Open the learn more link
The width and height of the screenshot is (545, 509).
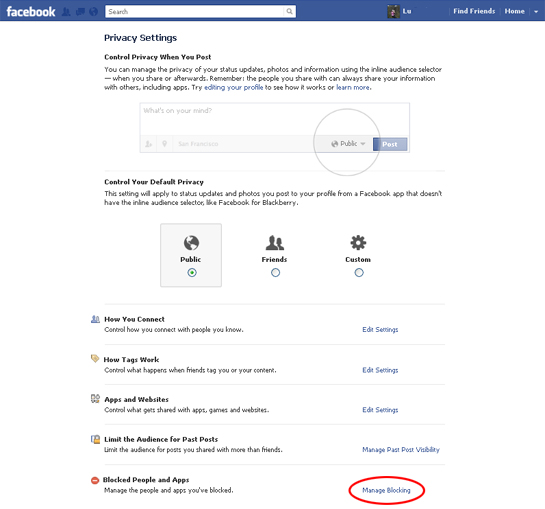[353, 87]
